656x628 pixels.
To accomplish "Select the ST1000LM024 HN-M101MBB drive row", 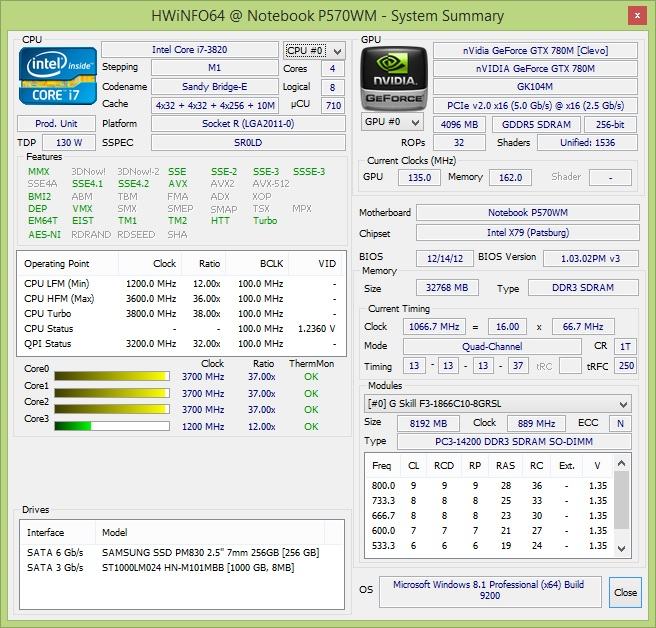I will tap(182, 567).
